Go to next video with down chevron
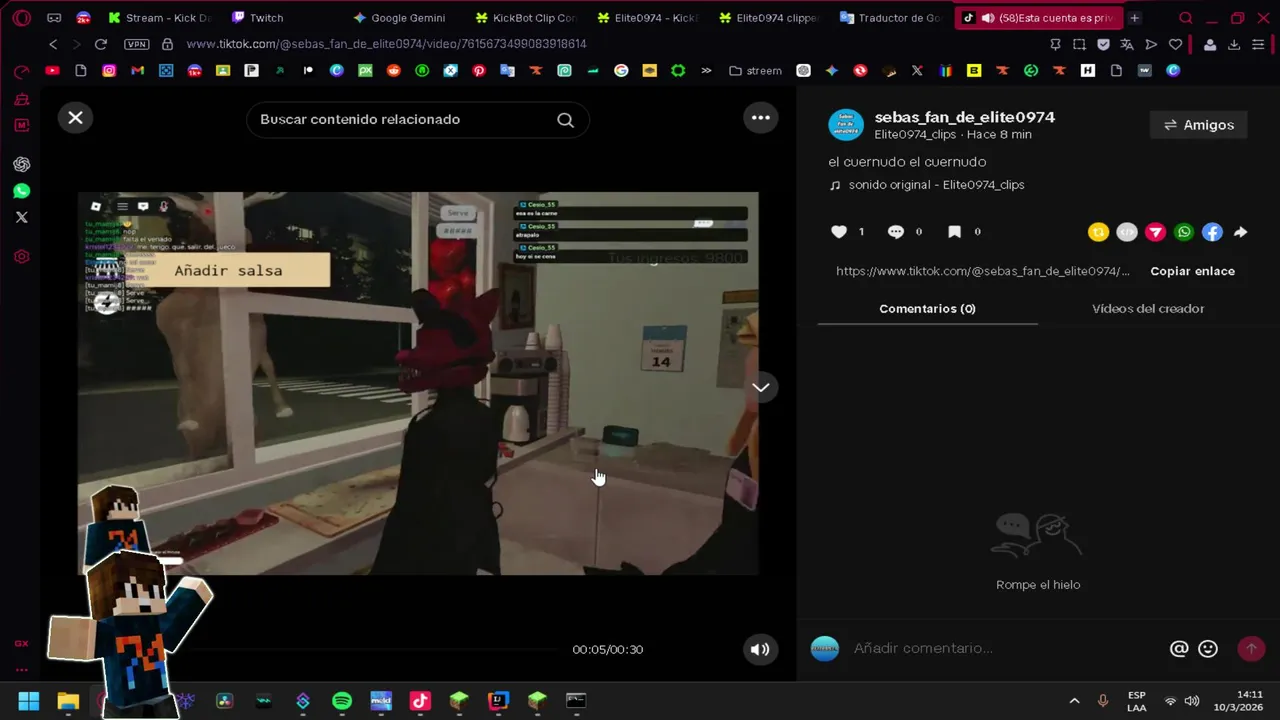The width and height of the screenshot is (1280, 720). pos(761,387)
